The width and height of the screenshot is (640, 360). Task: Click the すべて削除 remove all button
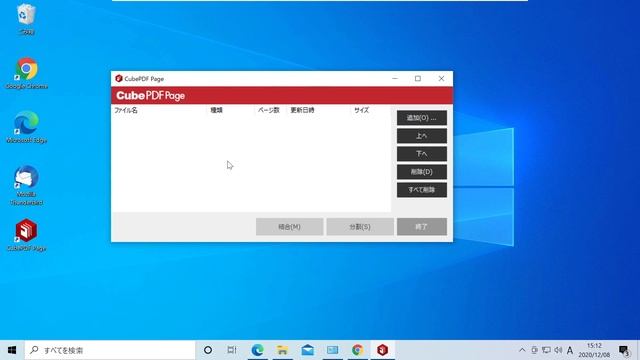point(422,190)
